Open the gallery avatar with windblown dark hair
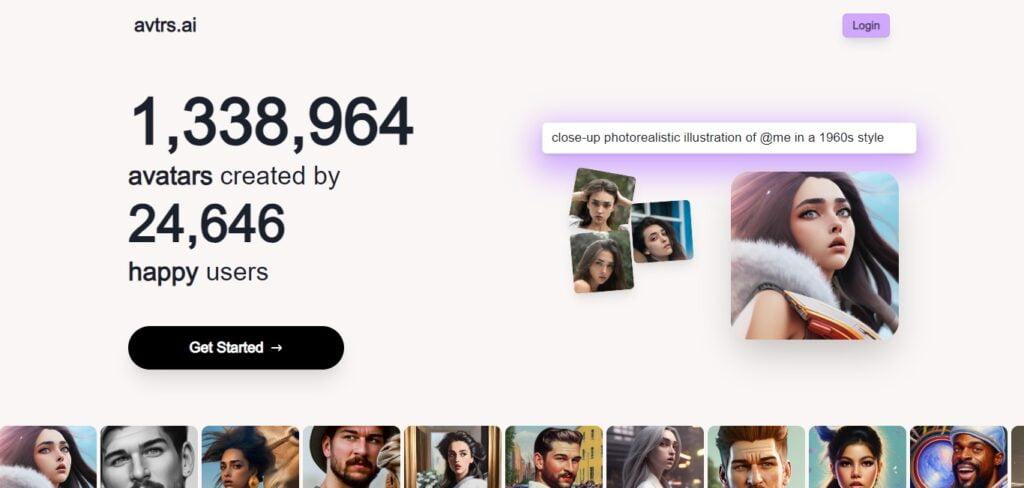Image resolution: width=1024 pixels, height=488 pixels. (x=250, y=457)
